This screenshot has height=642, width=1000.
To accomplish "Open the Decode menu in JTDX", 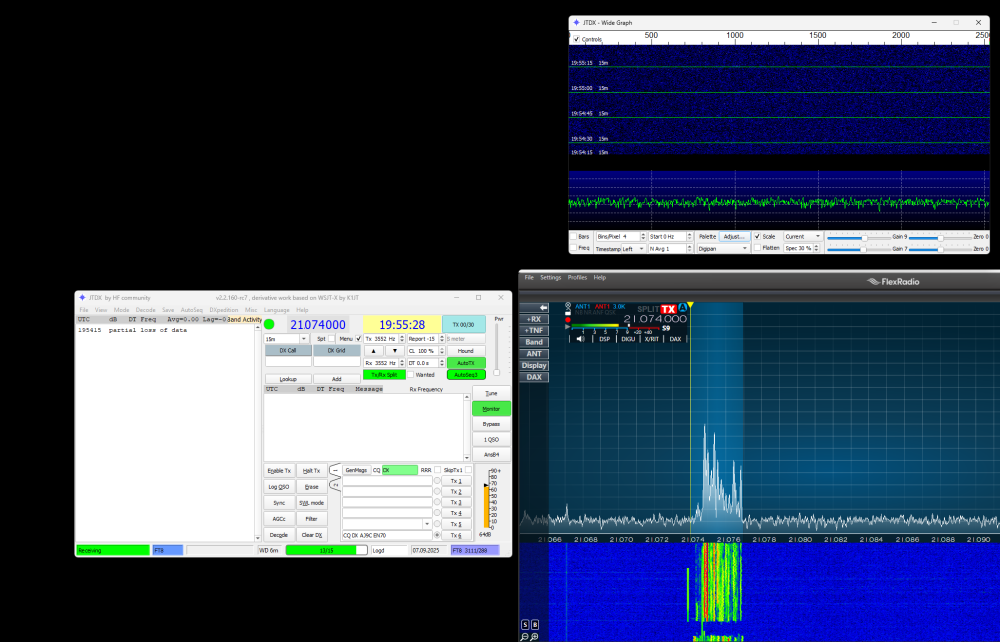I will 145,310.
